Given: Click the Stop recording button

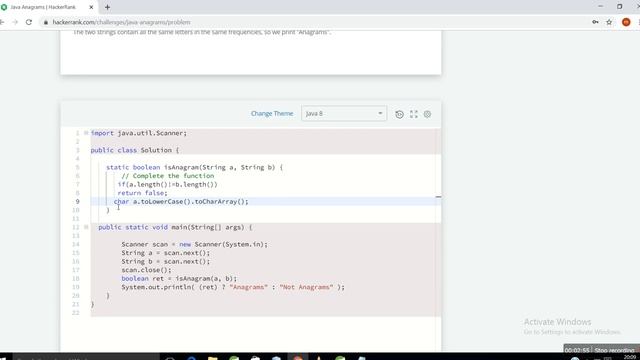Looking at the screenshot, I should pyautogui.click(x=614, y=350).
